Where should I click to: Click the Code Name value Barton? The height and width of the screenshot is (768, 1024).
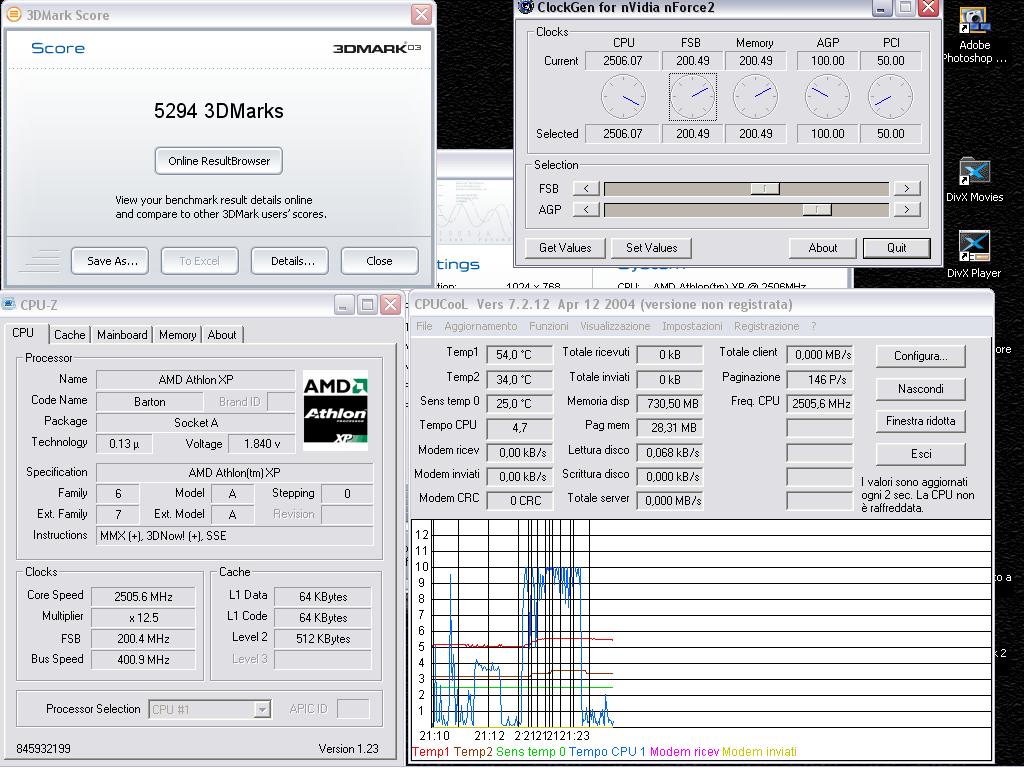(150, 402)
